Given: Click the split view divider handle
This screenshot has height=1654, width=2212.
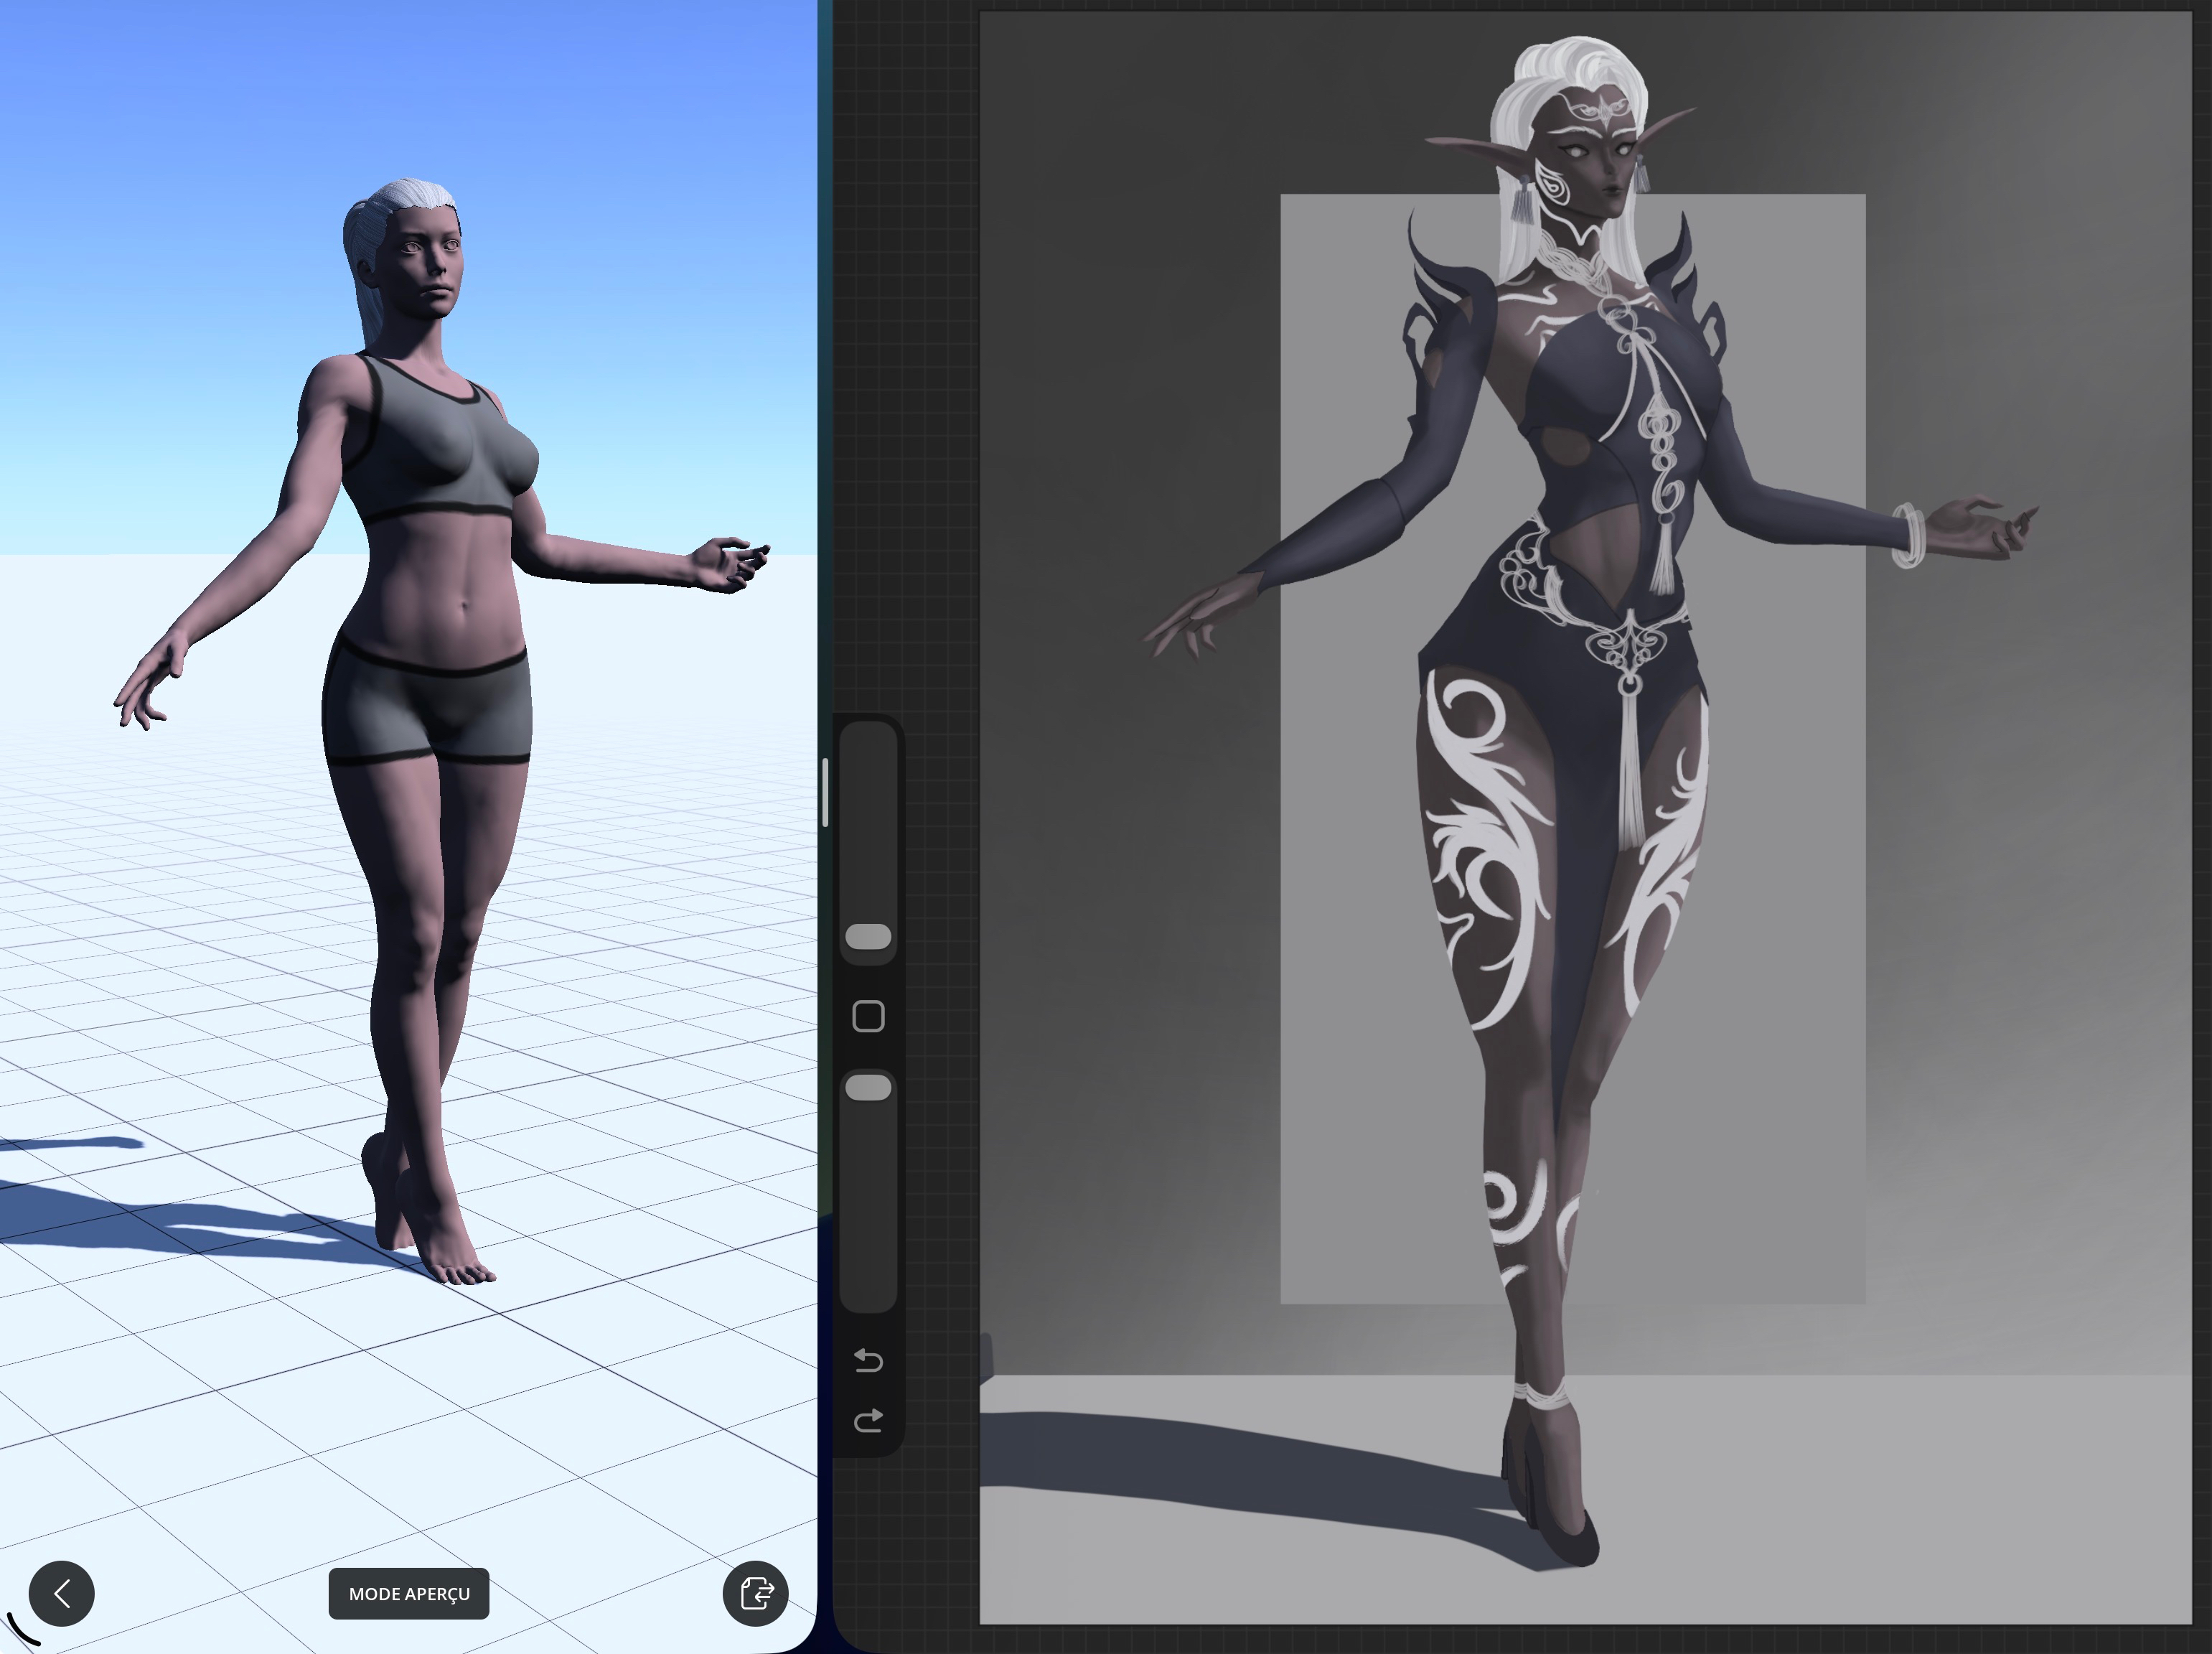Looking at the screenshot, I should [825, 792].
